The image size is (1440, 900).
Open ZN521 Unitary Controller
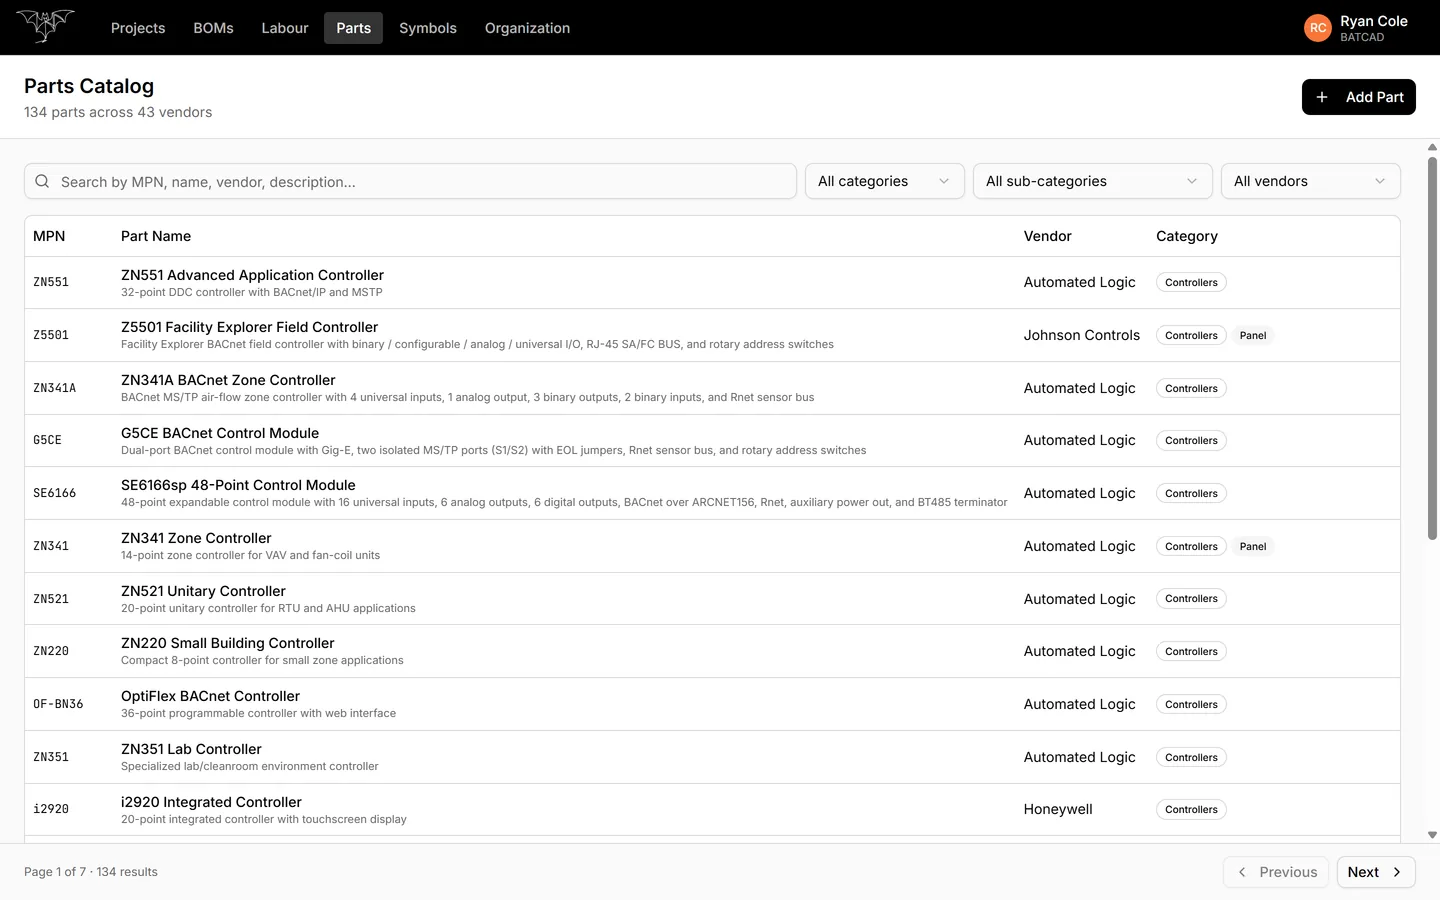tap(712, 599)
